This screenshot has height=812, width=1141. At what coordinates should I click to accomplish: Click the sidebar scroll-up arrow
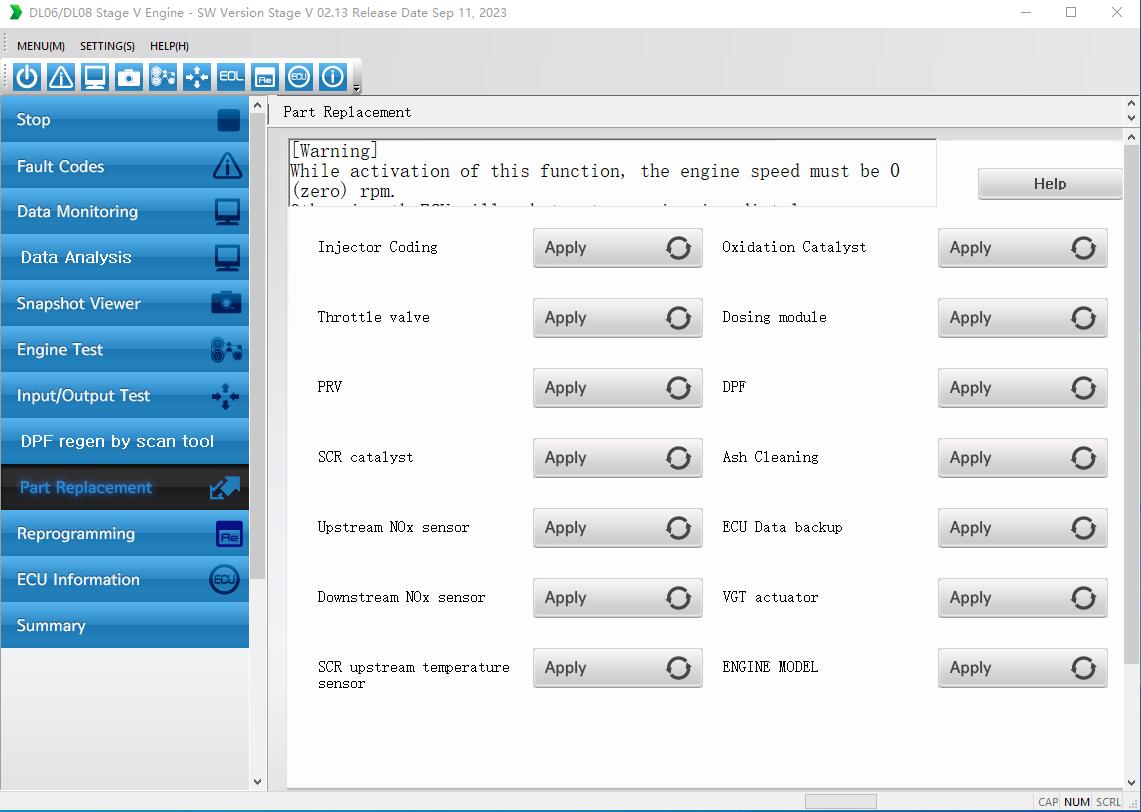[258, 106]
